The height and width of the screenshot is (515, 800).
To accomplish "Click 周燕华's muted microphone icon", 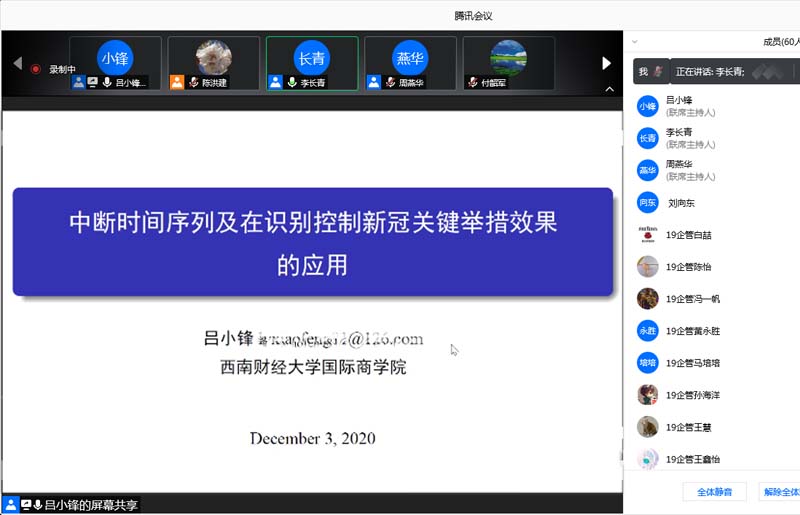I will click(390, 83).
